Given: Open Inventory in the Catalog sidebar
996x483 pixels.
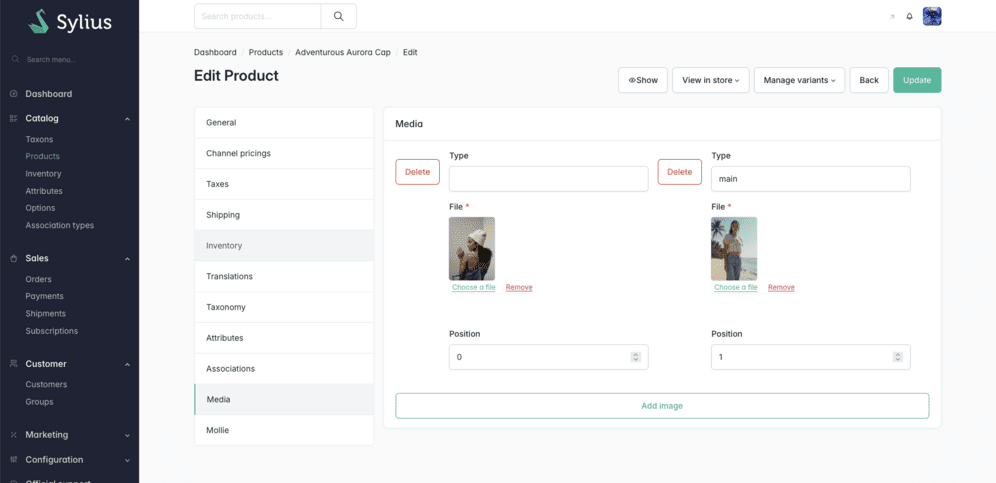Looking at the screenshot, I should pyautogui.click(x=43, y=173).
